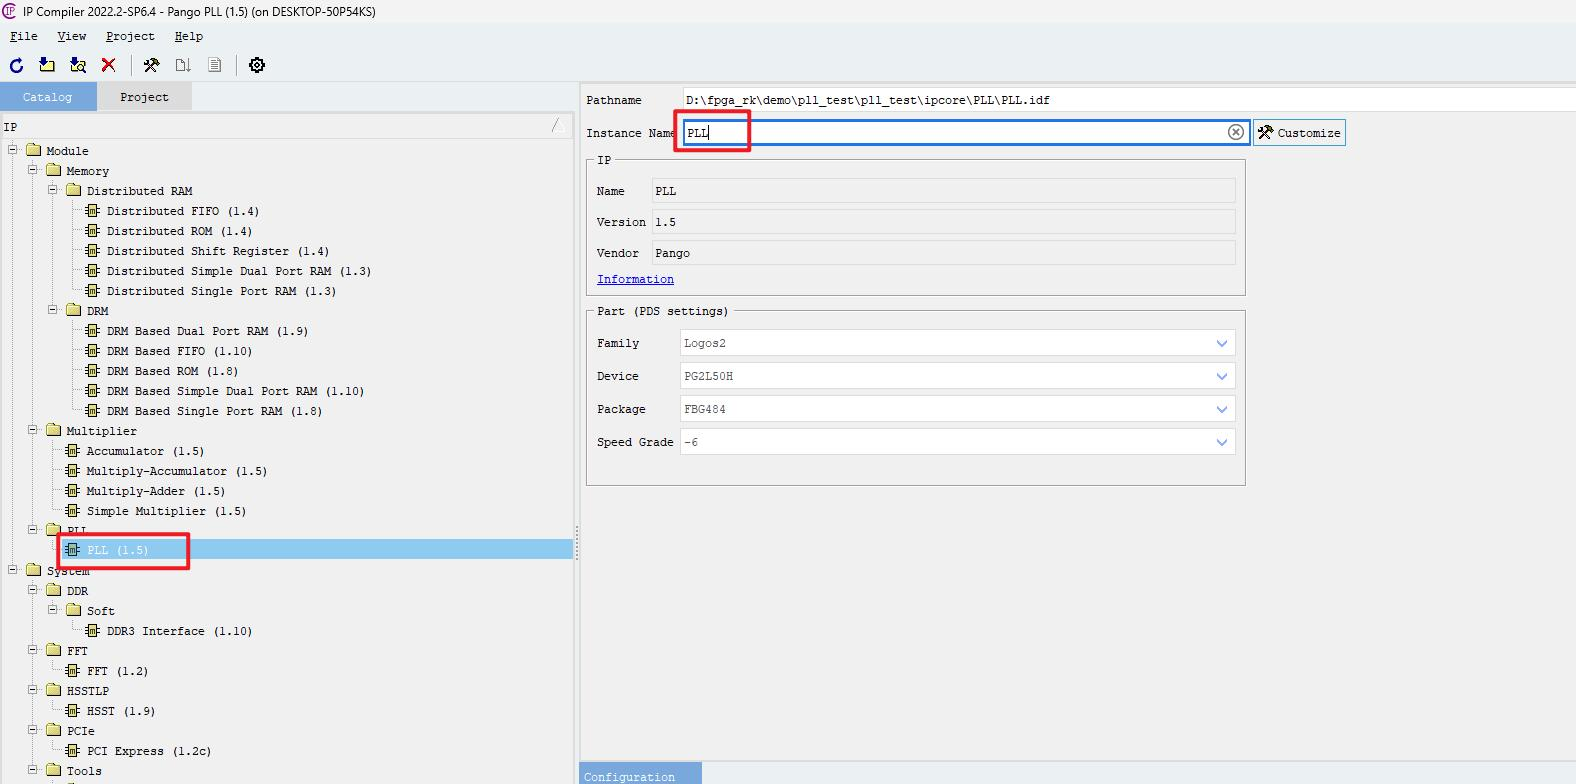Collapse the Memory folder node
This screenshot has width=1576, height=784.
[33, 170]
